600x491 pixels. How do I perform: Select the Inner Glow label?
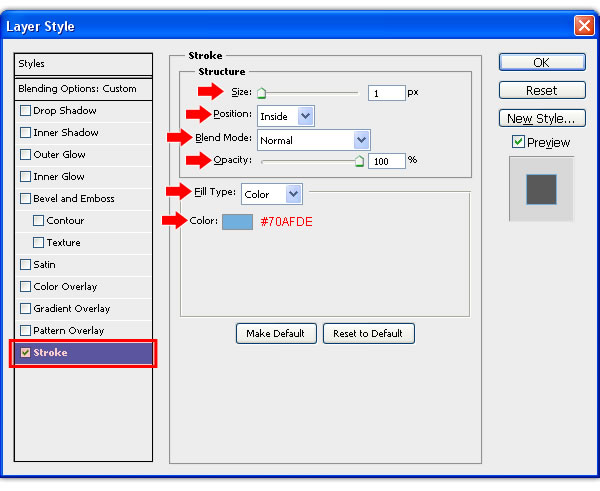click(59, 176)
